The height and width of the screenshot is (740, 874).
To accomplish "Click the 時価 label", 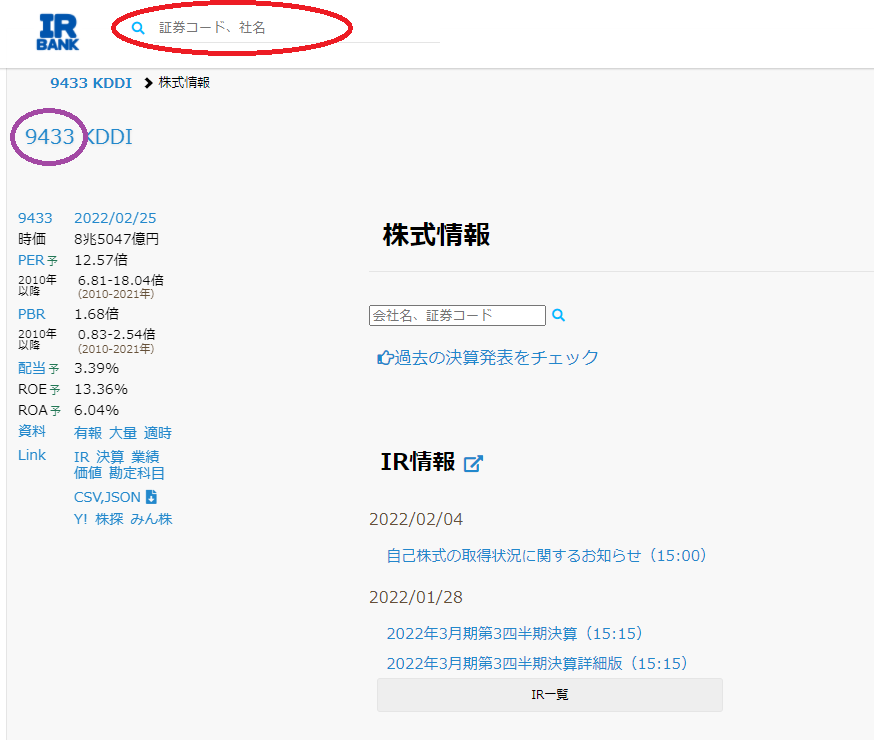I will pyautogui.click(x=32, y=239).
